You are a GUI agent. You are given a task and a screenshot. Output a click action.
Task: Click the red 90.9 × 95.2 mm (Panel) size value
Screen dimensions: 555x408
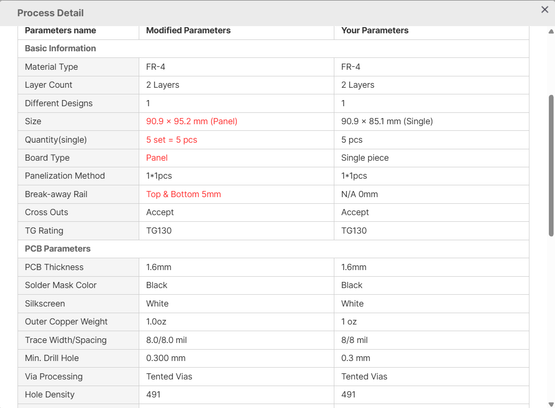click(191, 121)
